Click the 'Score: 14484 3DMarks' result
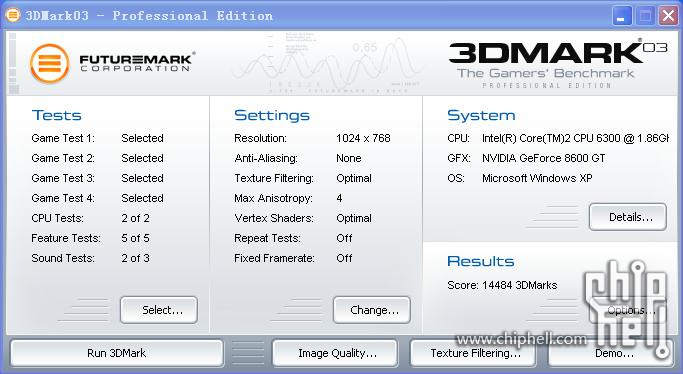Screen dimensions: 683x374 coord(502,286)
